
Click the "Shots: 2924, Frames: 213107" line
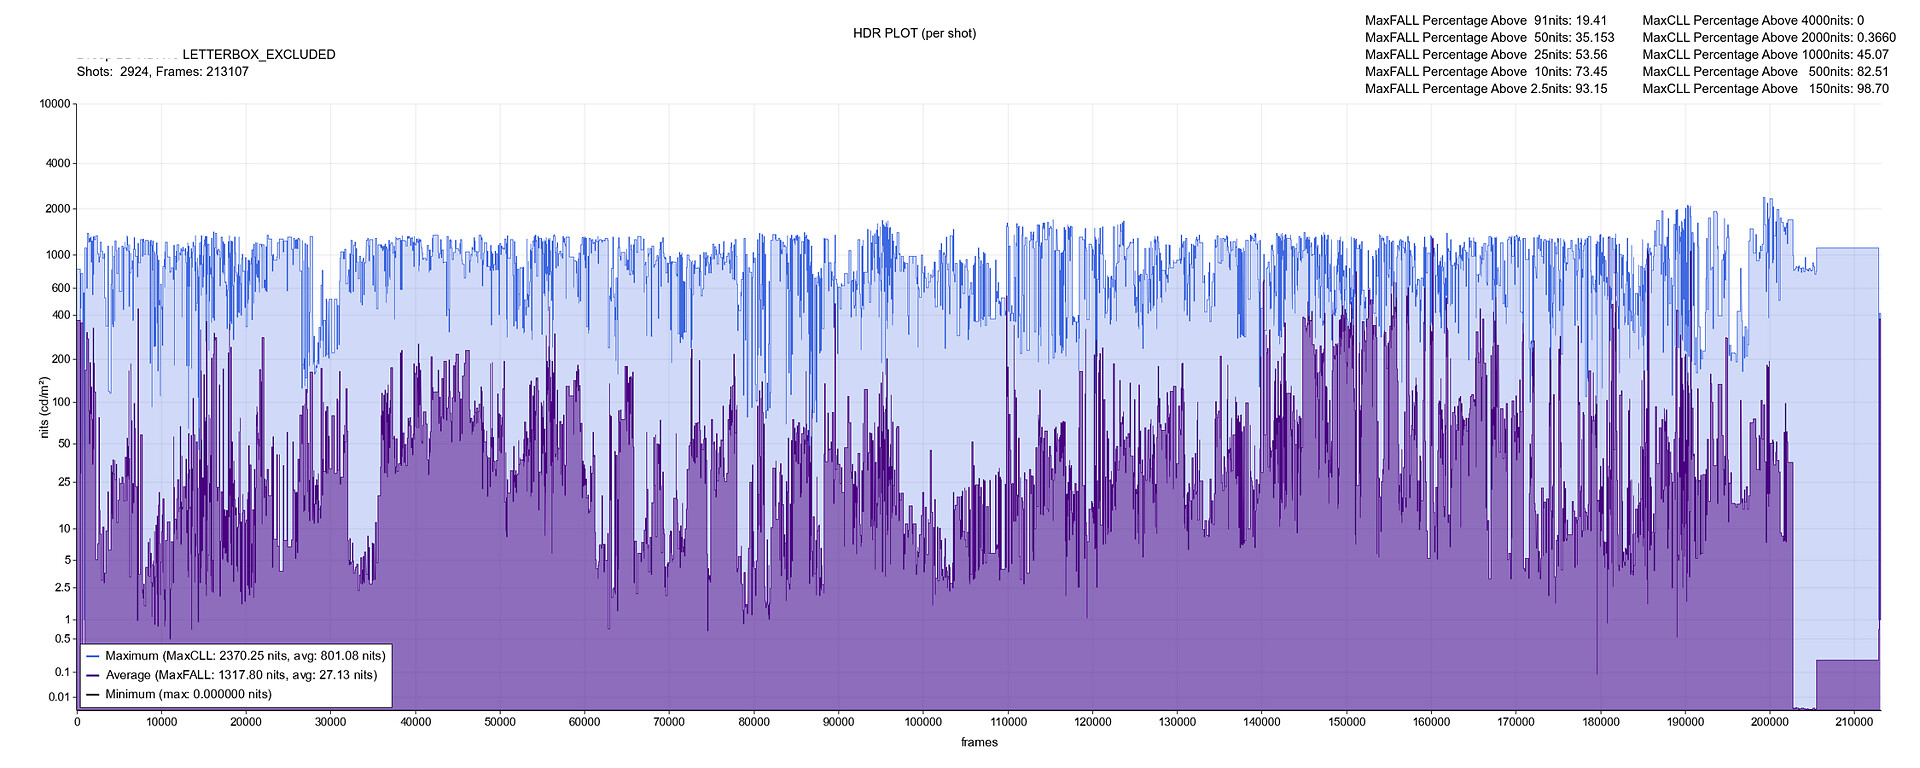[x=163, y=72]
